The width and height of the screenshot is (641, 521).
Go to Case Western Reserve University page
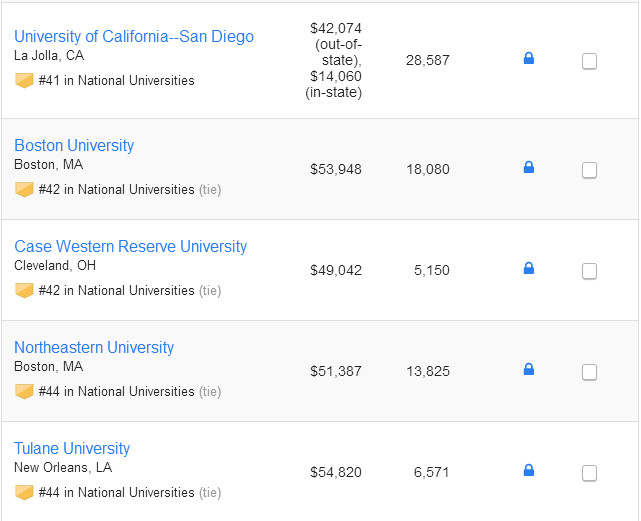pyautogui.click(x=130, y=247)
